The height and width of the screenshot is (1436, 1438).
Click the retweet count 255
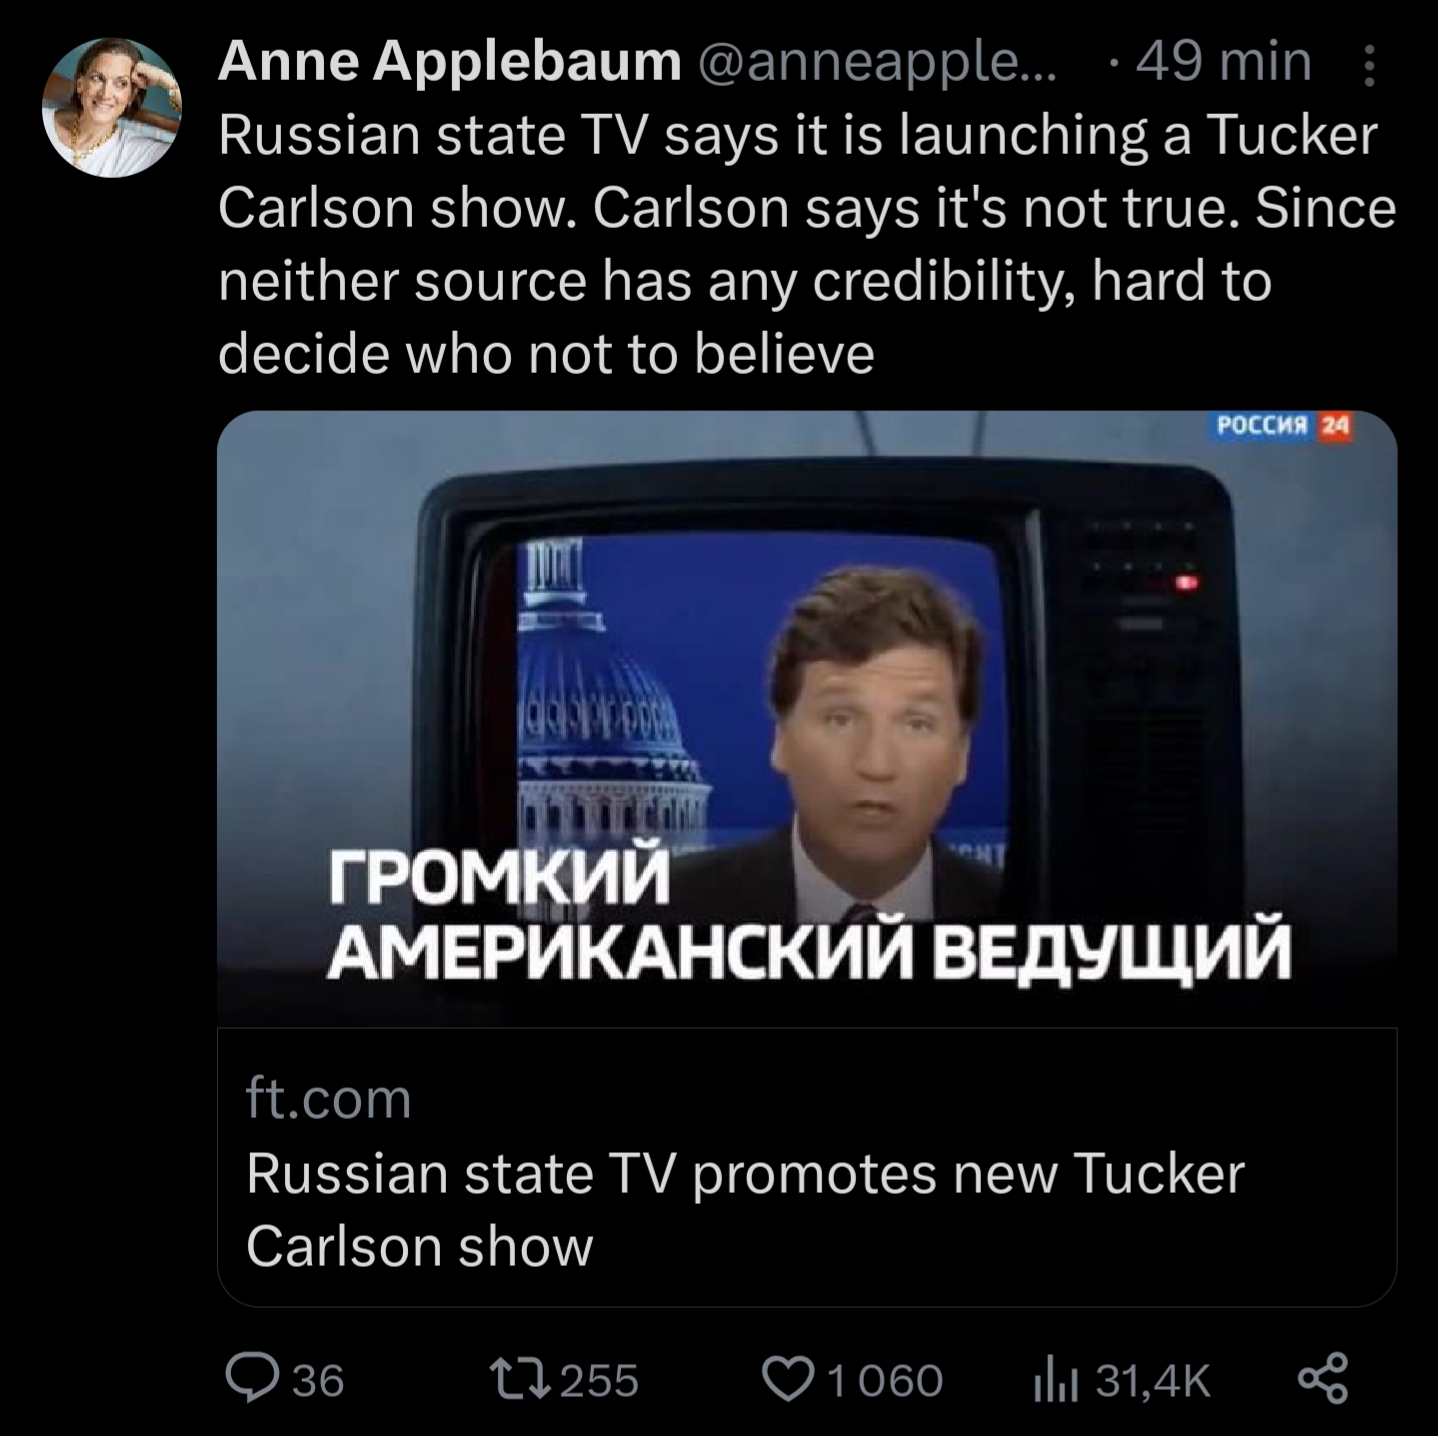click(x=599, y=1381)
